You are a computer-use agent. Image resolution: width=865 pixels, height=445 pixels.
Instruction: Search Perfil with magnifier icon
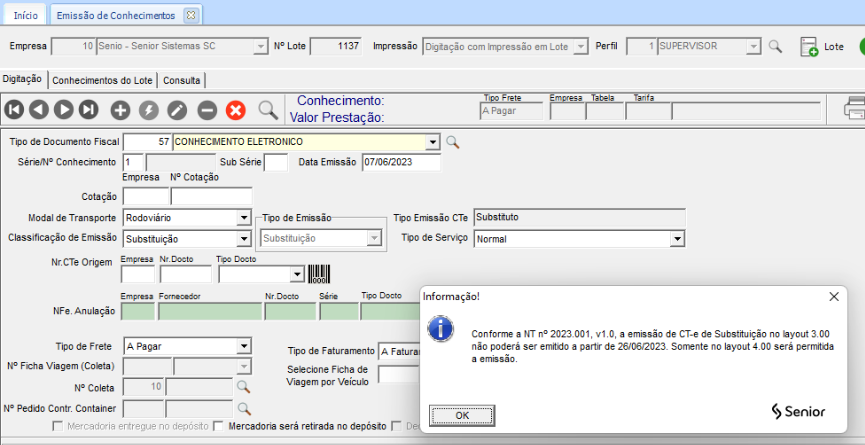point(775,46)
